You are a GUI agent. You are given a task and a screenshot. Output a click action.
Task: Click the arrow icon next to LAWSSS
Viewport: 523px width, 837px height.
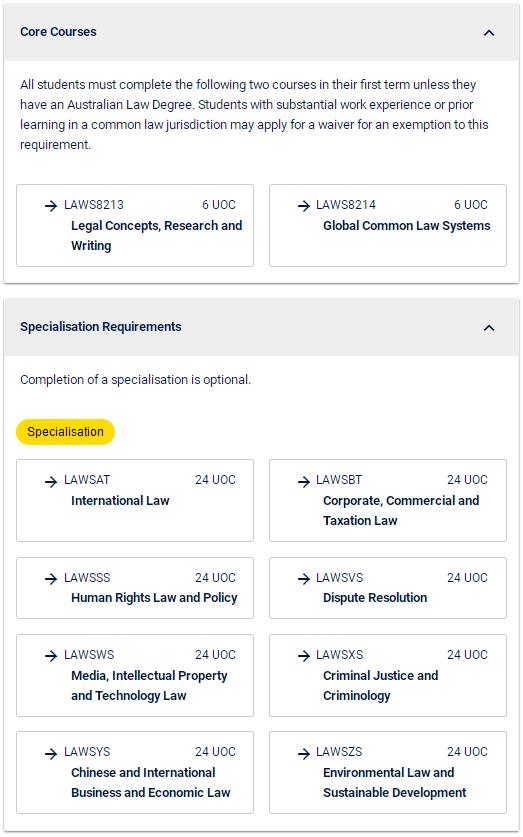(x=51, y=579)
